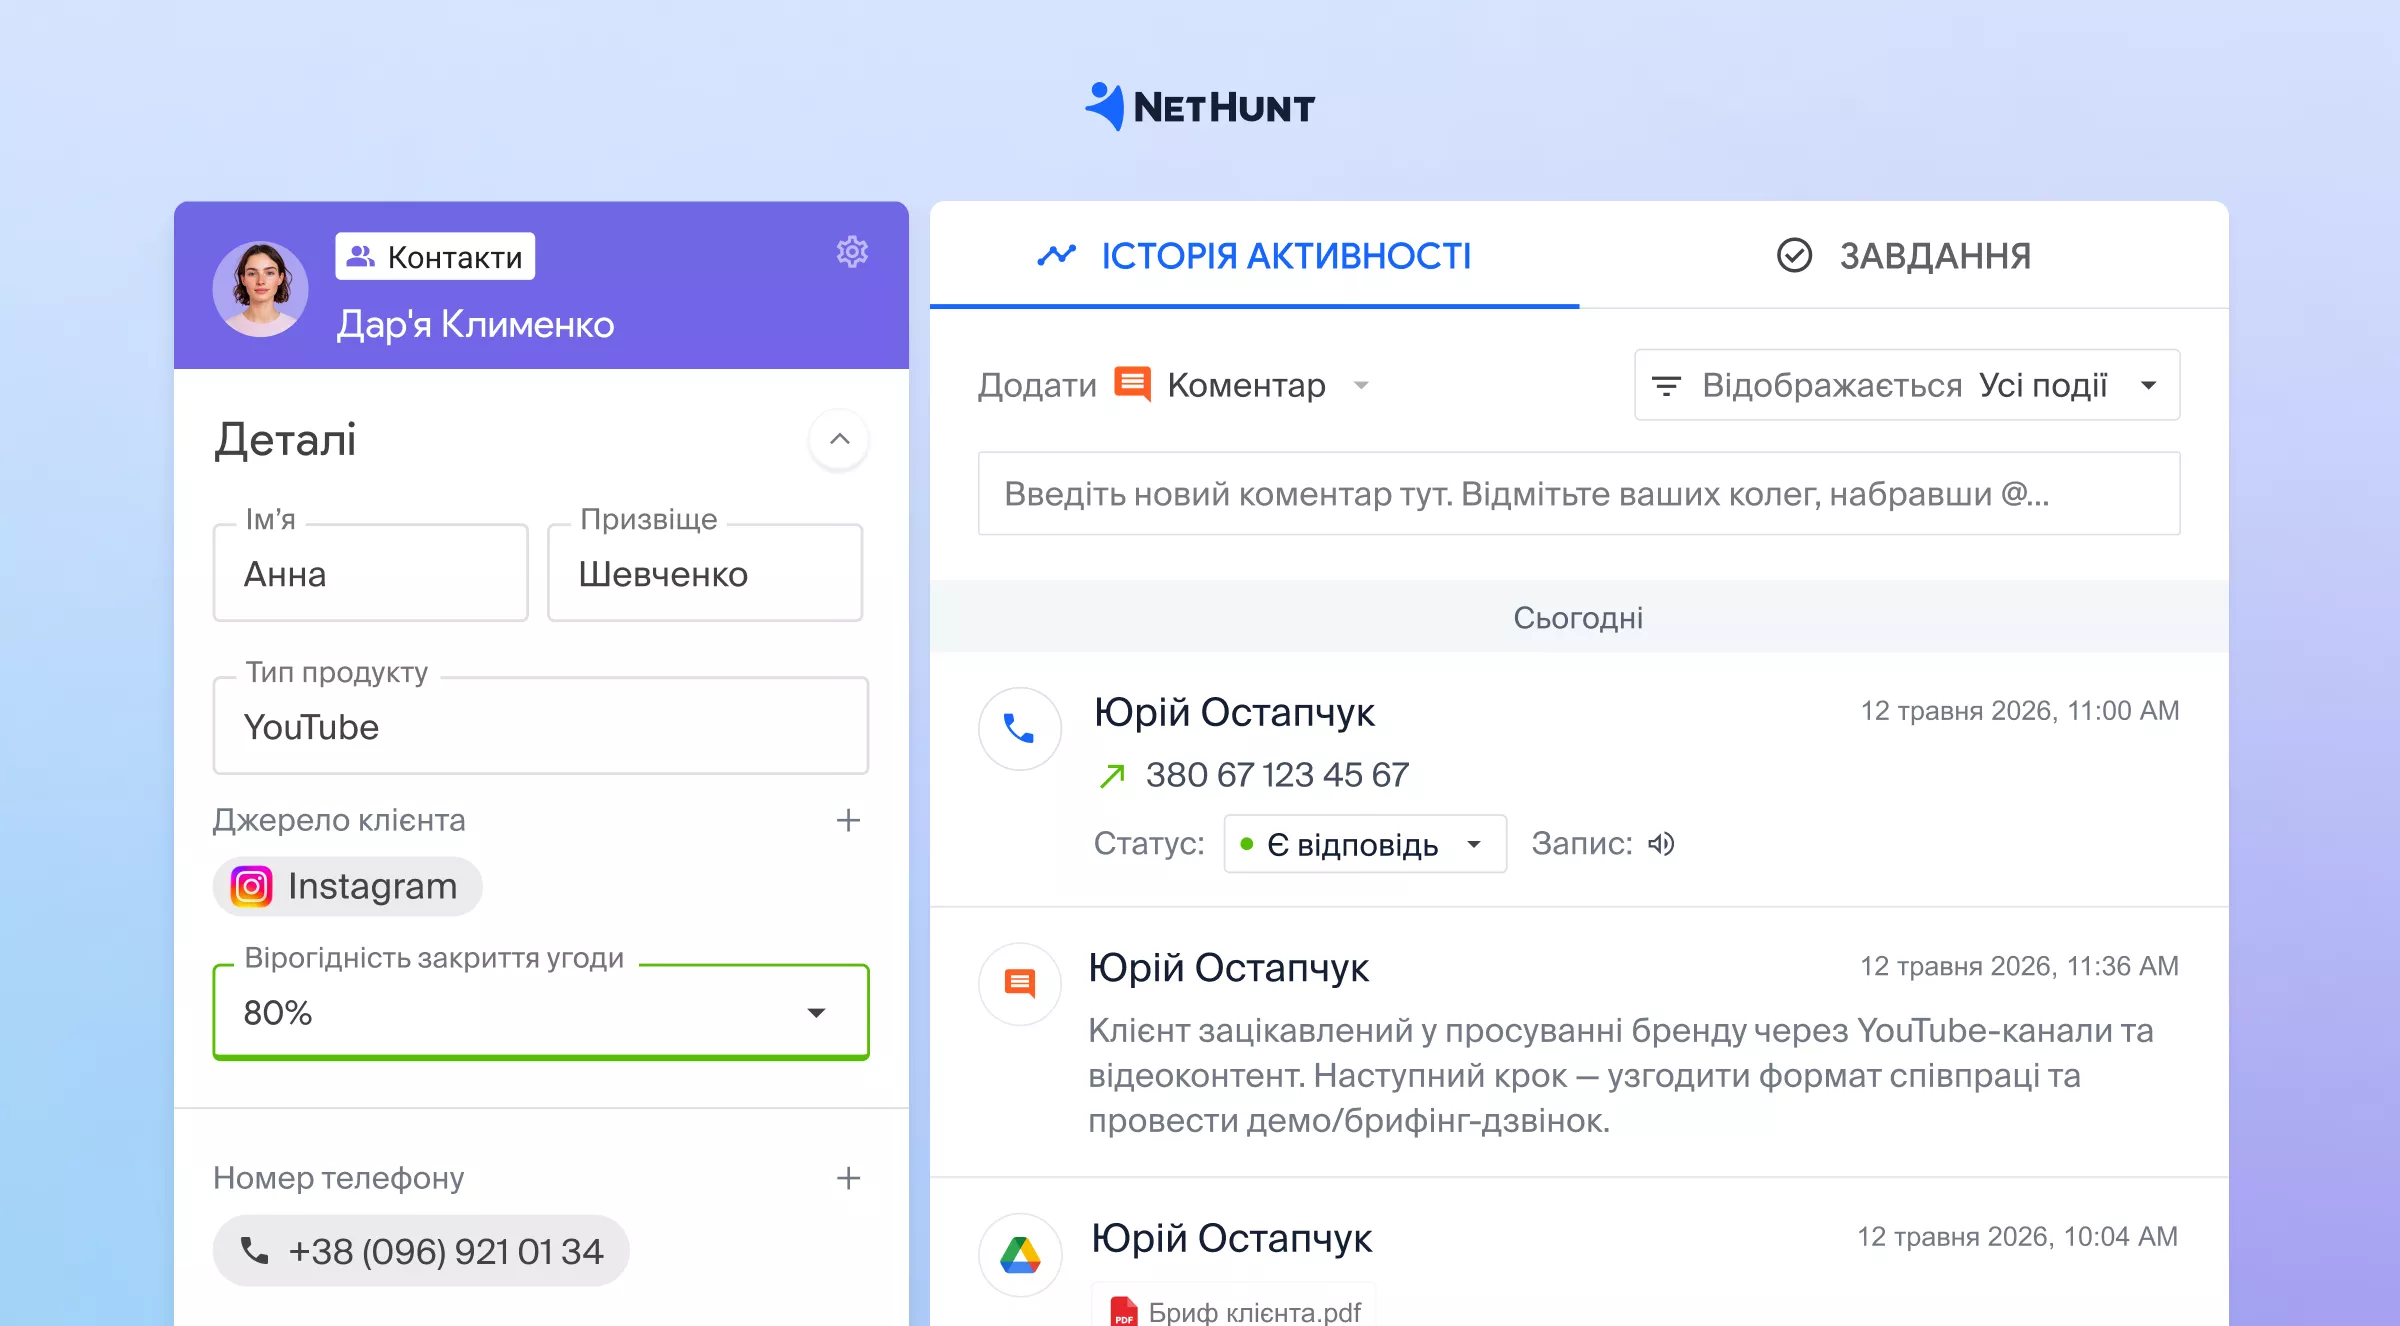
Task: Click timestamp 12 травня 2026, 11:36 AM
Action: (2019, 966)
